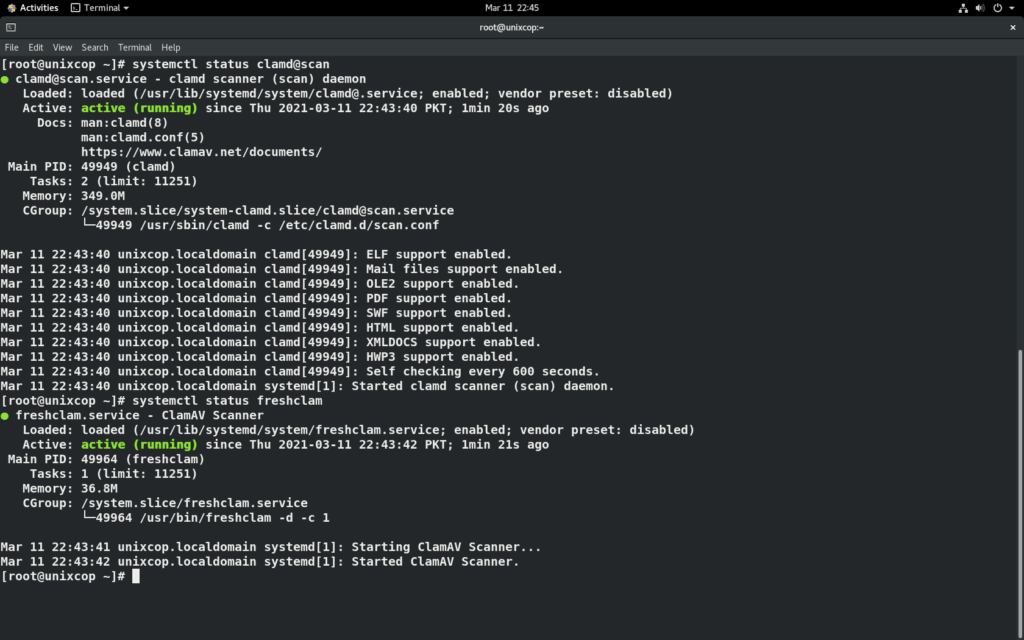Click the /usr/lib/systemd/system/clamd@.service path
The image size is (1024, 640).
pos(278,93)
